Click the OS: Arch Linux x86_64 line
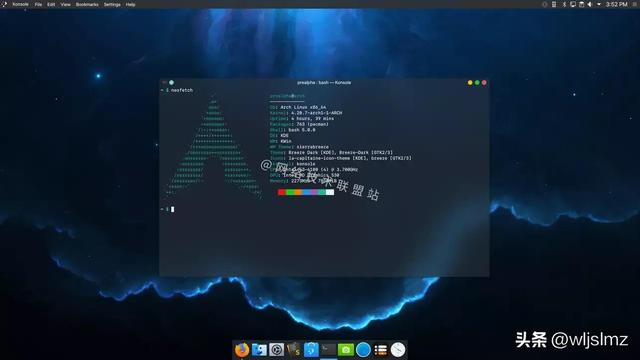640x360 pixels. tap(298, 107)
